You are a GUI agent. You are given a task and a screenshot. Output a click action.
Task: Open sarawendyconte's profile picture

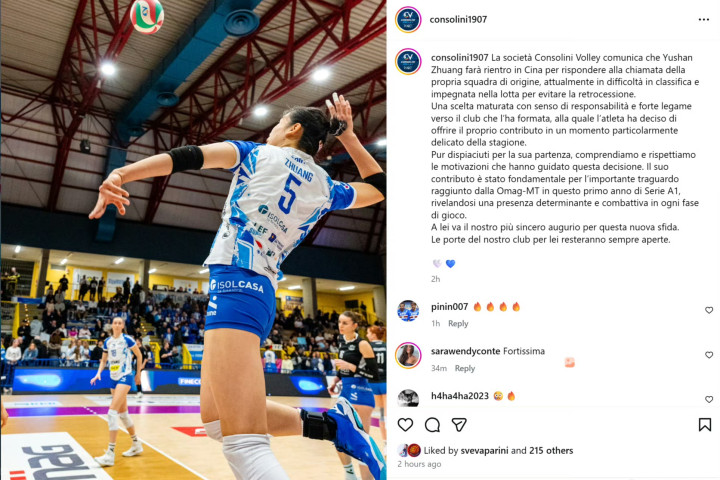pos(408,356)
